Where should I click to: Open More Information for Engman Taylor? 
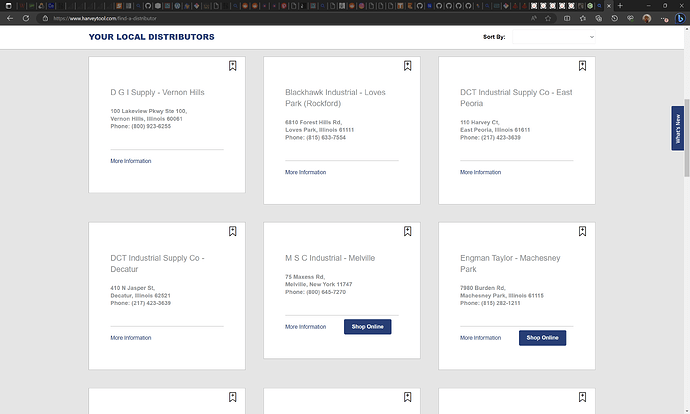tap(481, 338)
